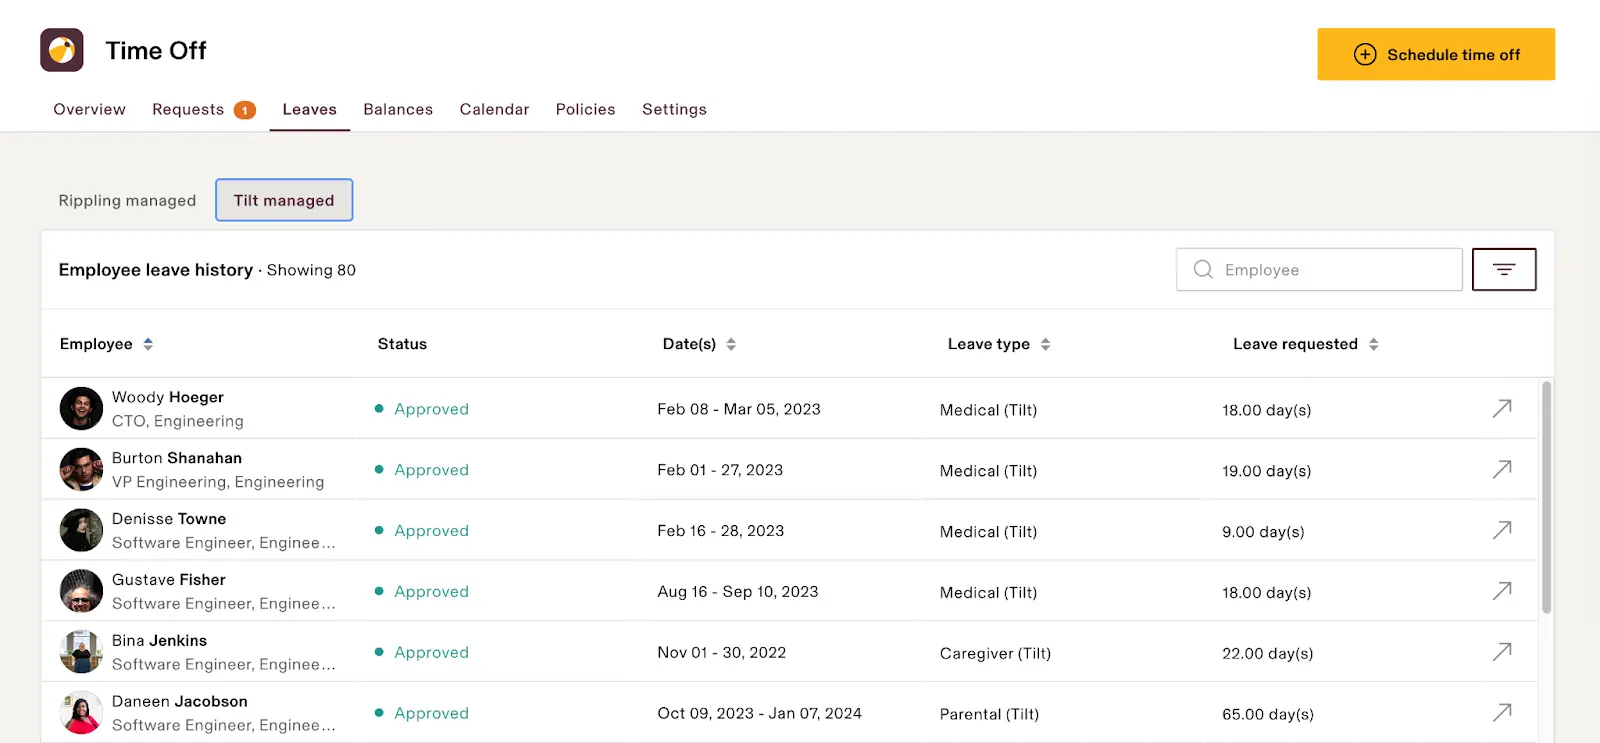Screen dimensions: 1600x743
Task: Click the Schedule time off button
Action: coord(1436,54)
